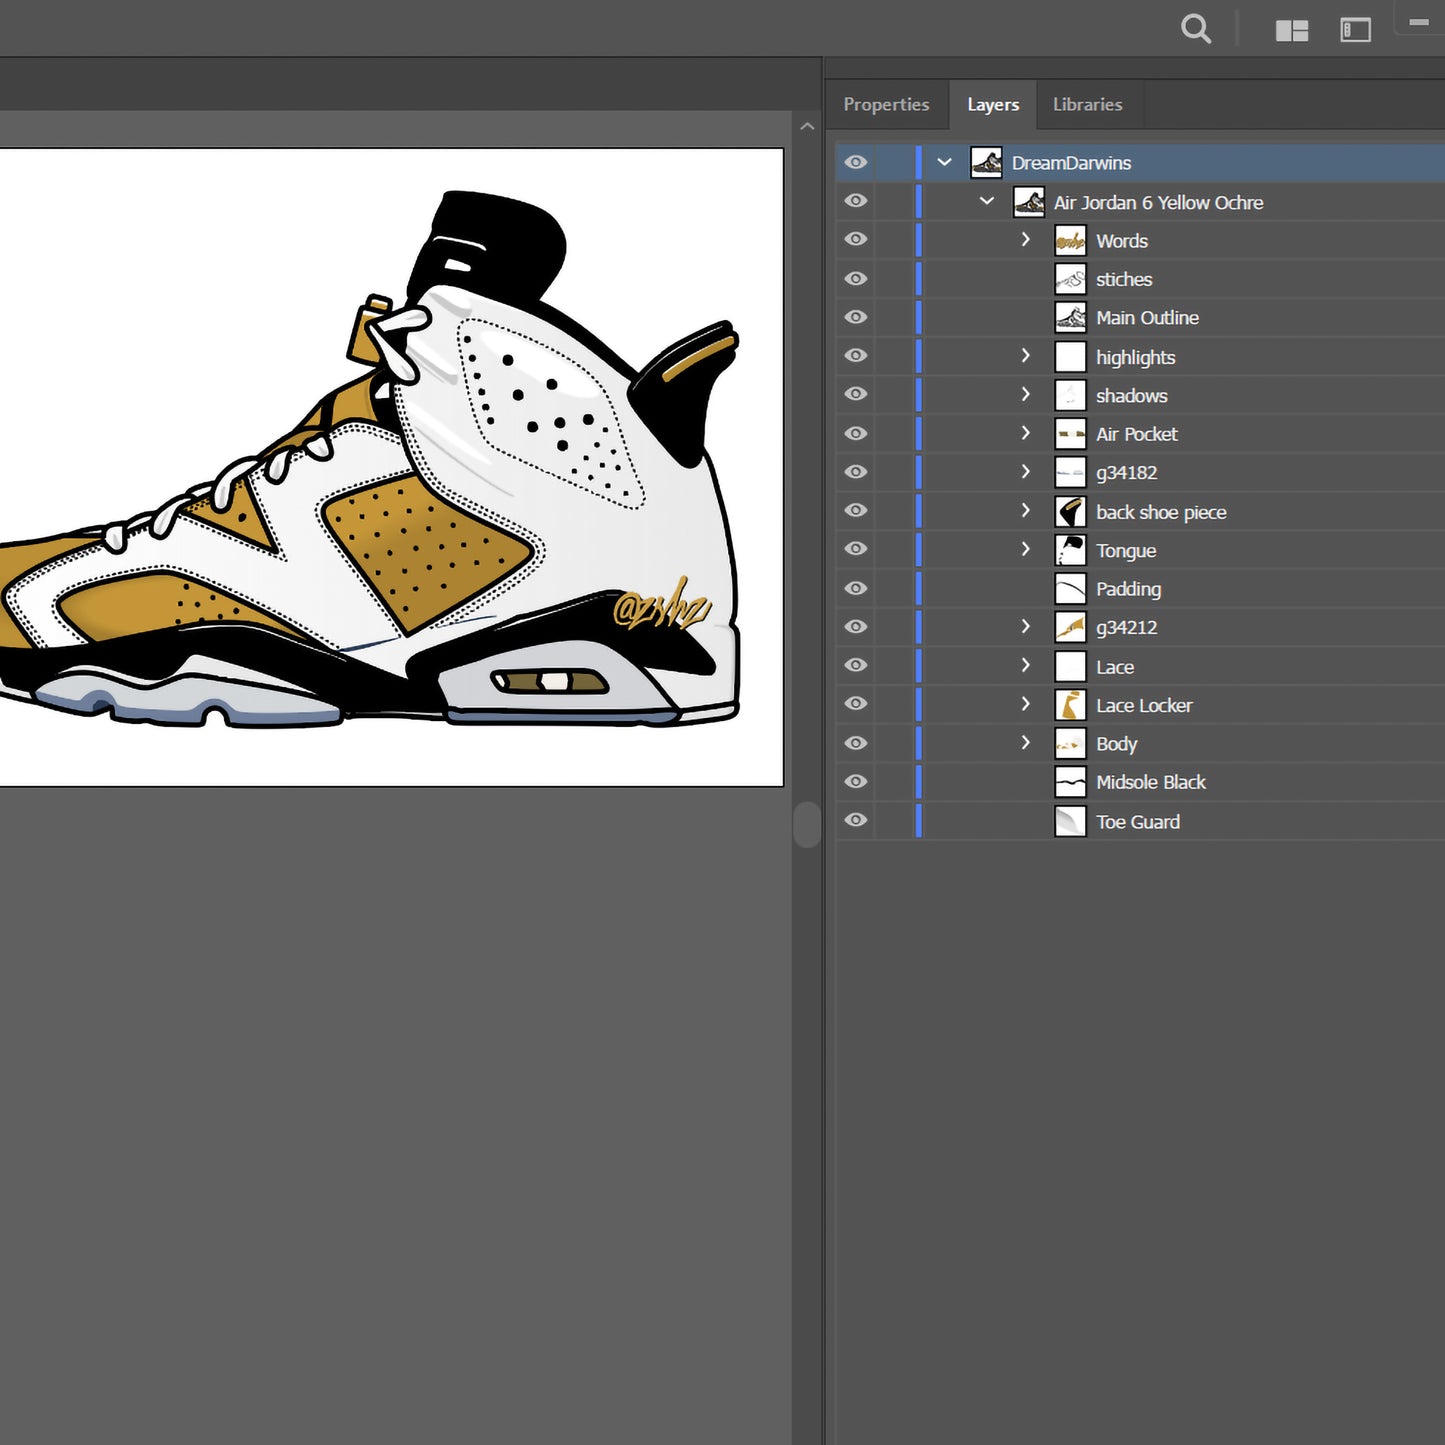This screenshot has height=1445, width=1445.
Task: Expand the Lace Locker group
Action: pyautogui.click(x=1025, y=704)
